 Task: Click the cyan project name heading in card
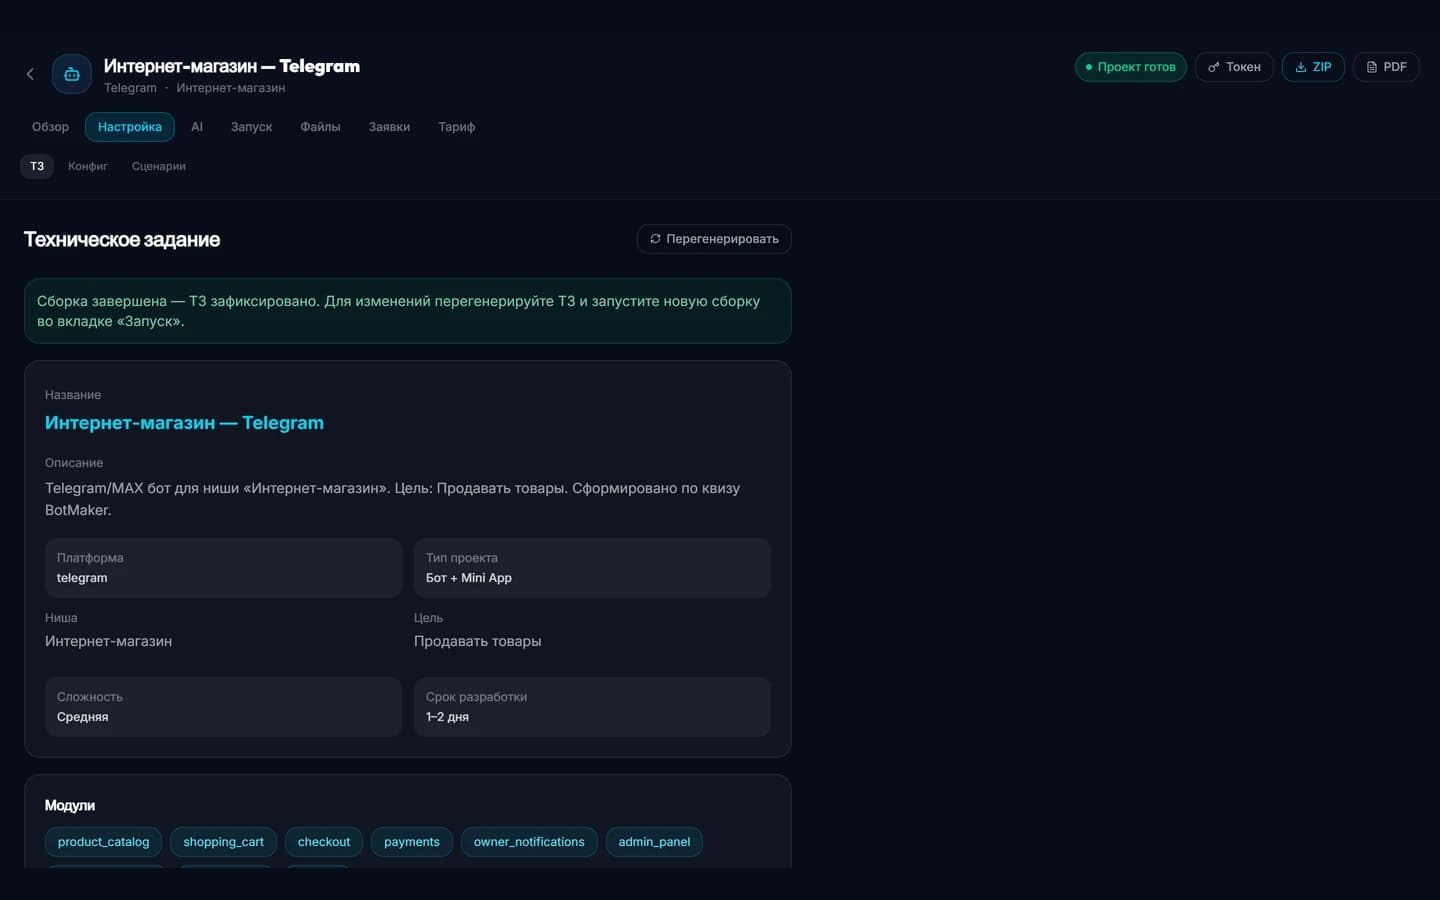tap(184, 423)
